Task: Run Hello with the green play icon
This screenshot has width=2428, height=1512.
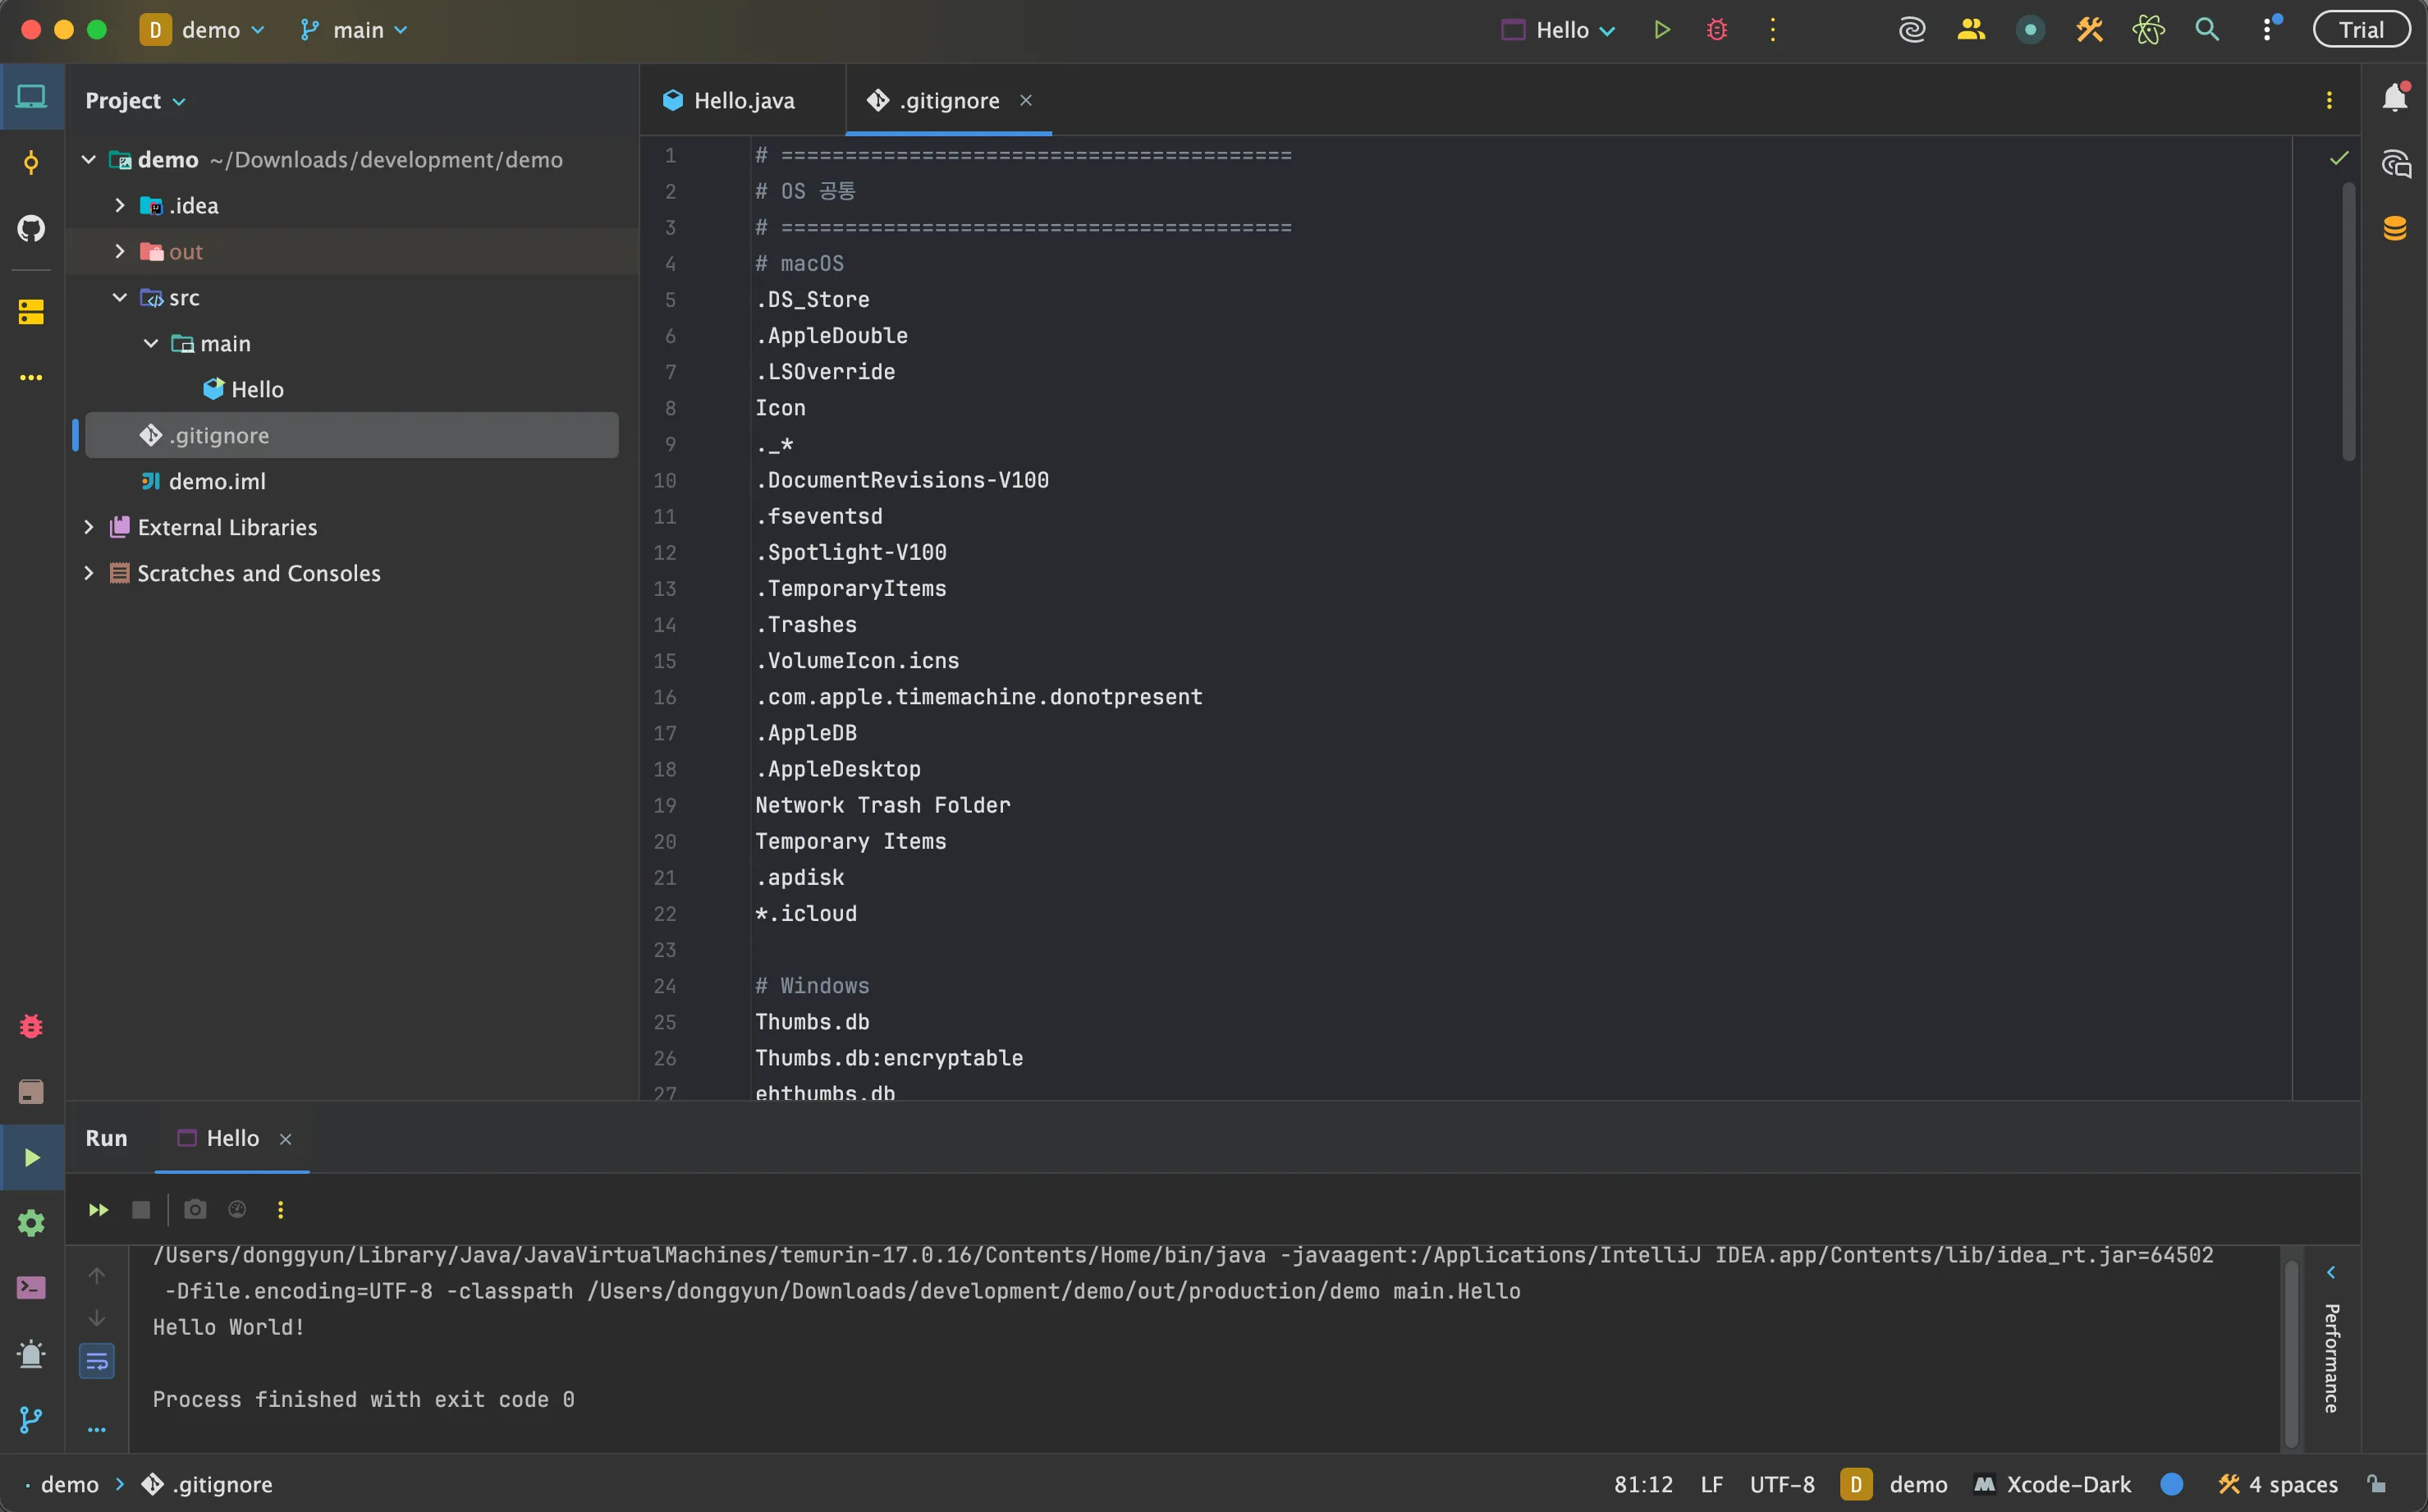Action: coord(1661,30)
